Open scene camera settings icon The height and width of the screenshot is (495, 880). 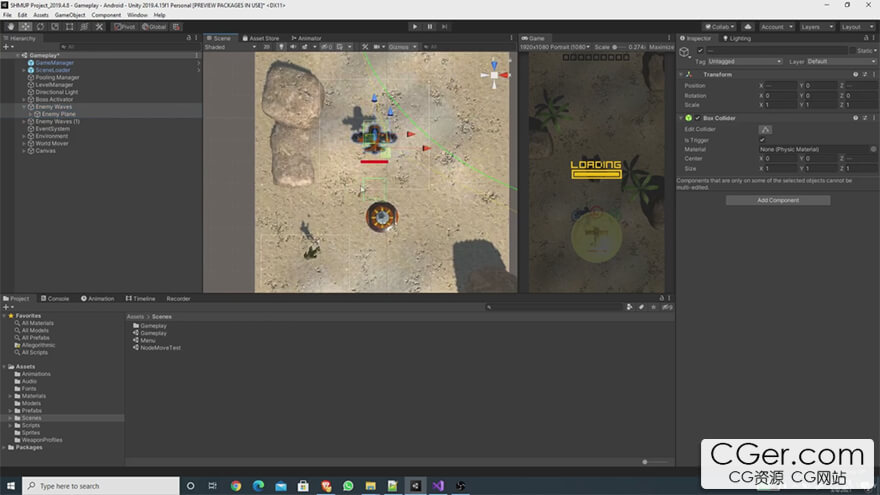(379, 47)
